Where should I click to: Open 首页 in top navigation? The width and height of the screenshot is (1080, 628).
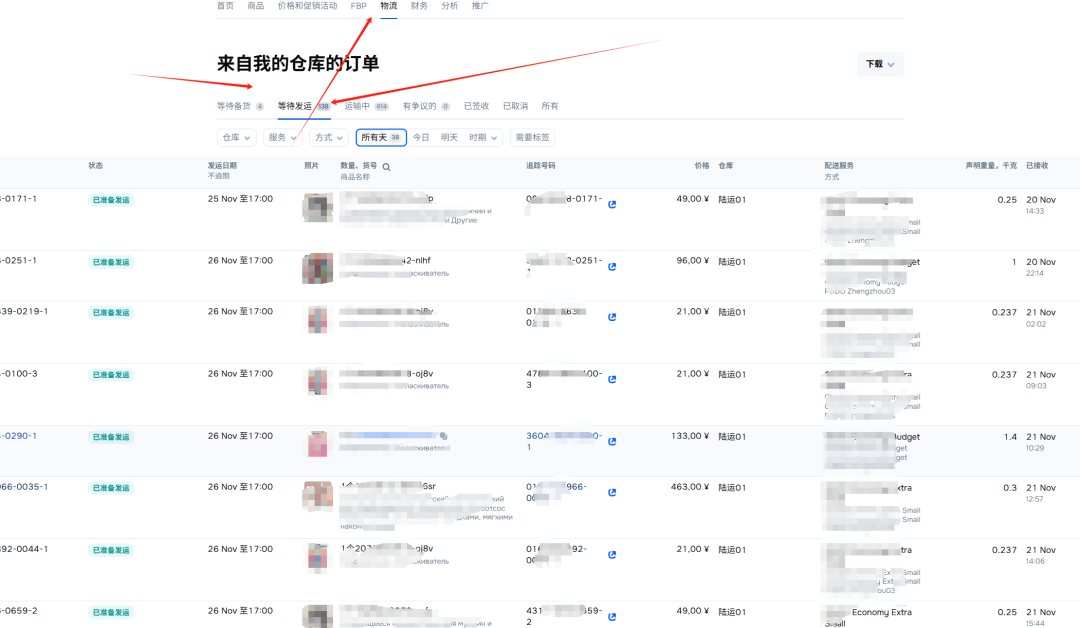pyautogui.click(x=225, y=6)
